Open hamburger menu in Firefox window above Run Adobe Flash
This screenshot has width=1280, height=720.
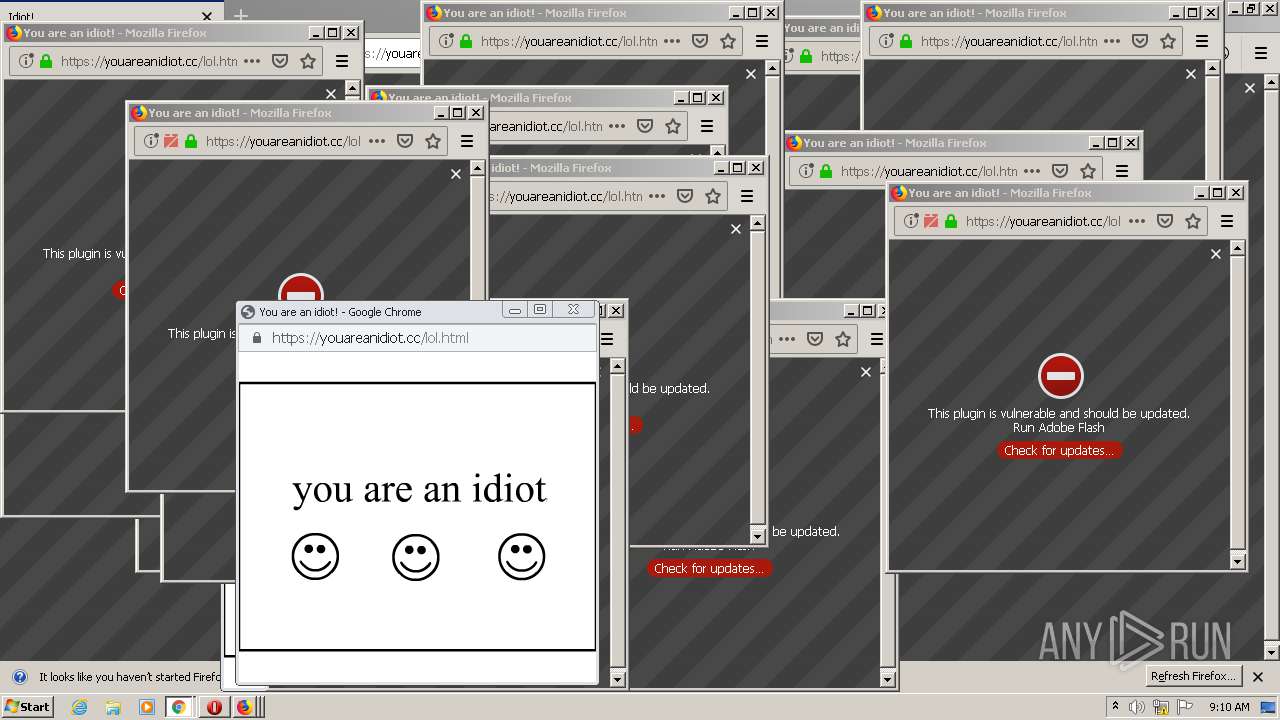(x=1122, y=171)
